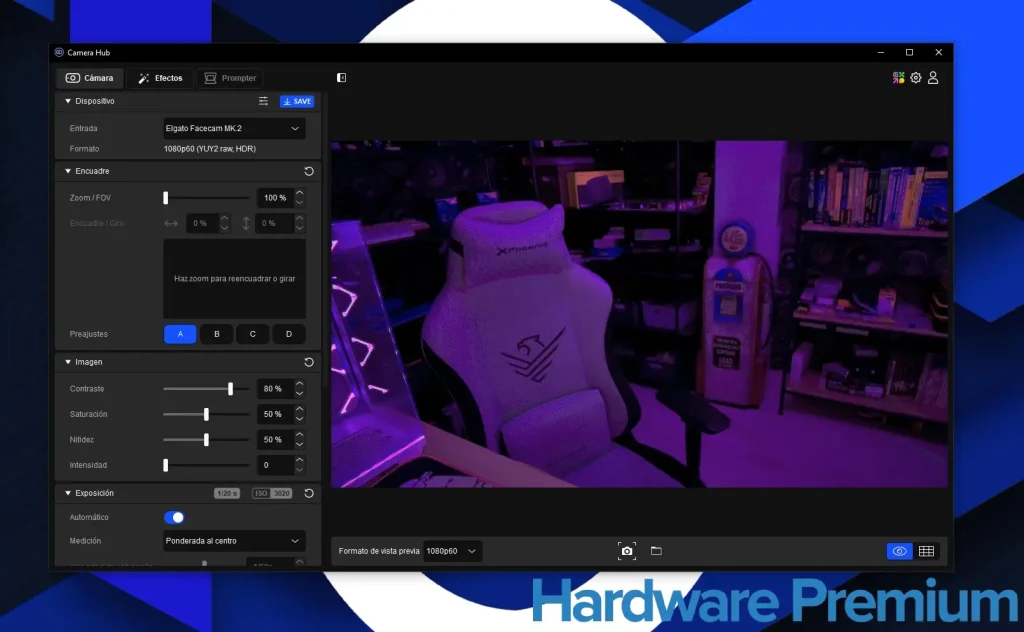Adjust the Intensidad slider
Viewport: 1024px width, 632px height.
click(206, 465)
